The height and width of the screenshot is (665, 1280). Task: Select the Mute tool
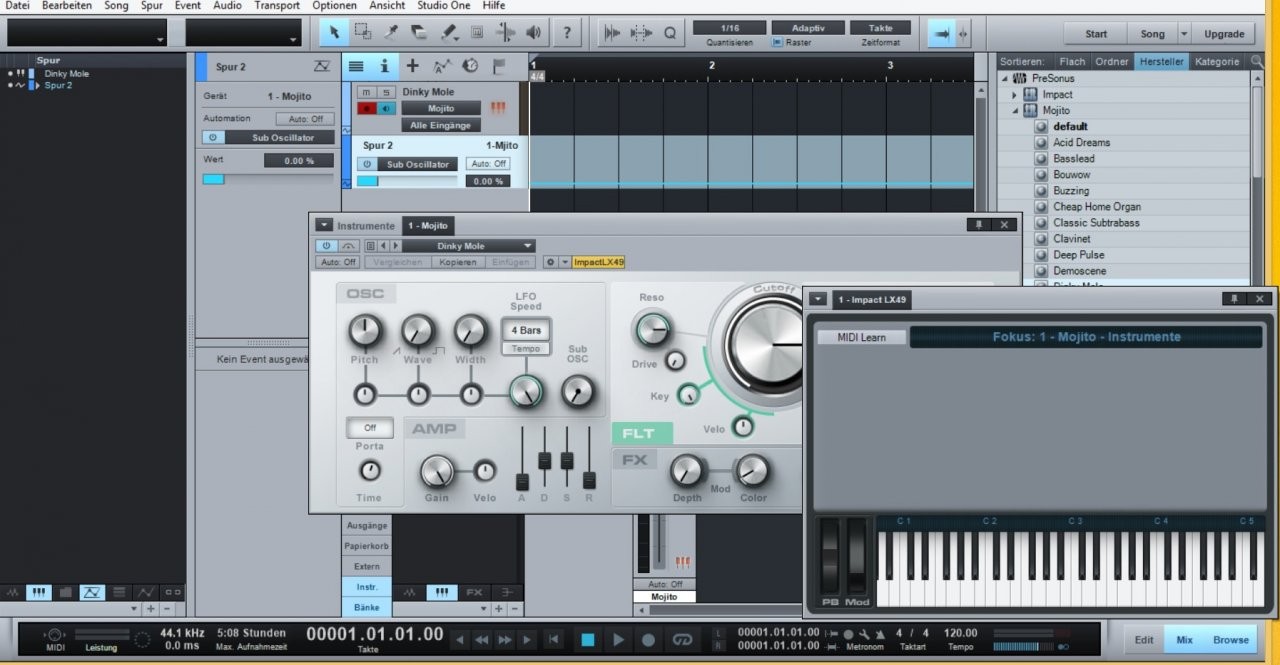(477, 33)
